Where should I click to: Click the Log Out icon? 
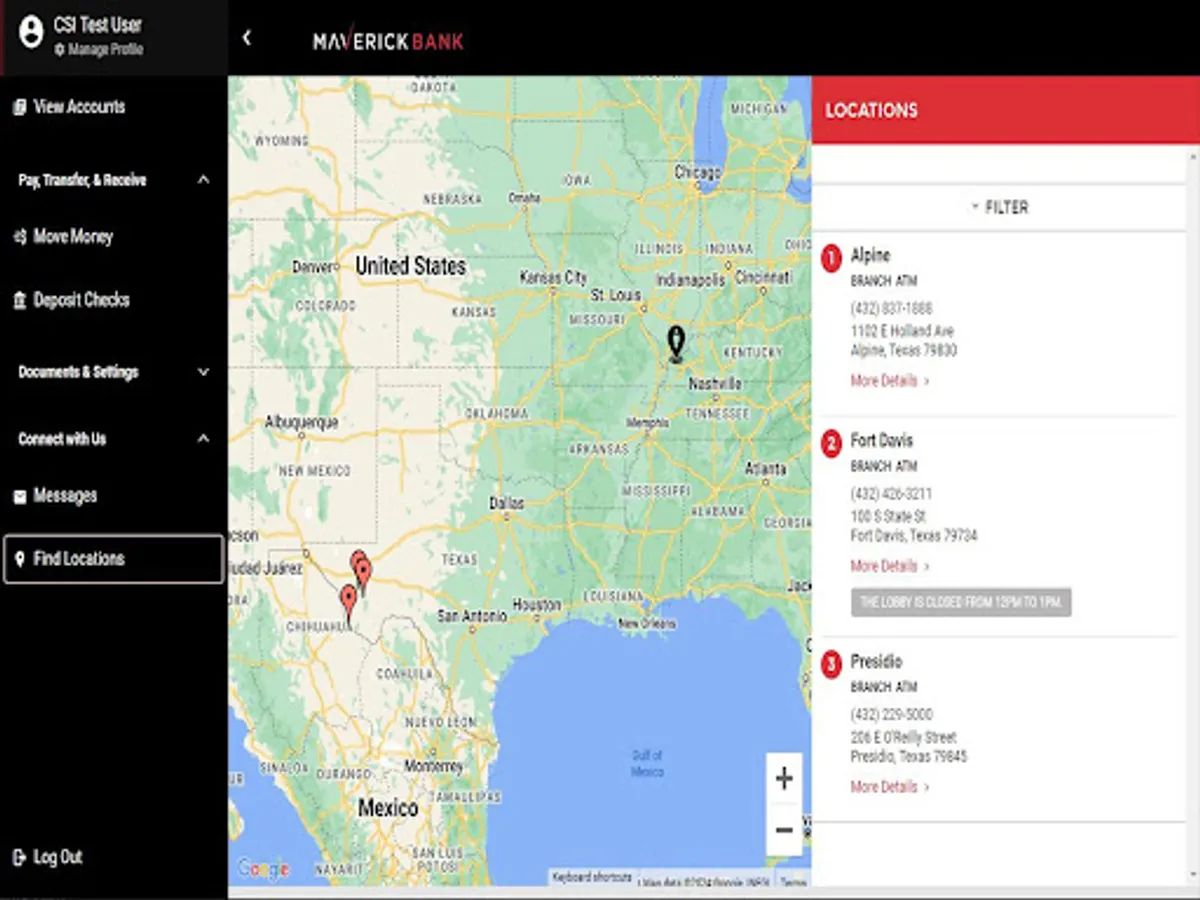[x=19, y=857]
